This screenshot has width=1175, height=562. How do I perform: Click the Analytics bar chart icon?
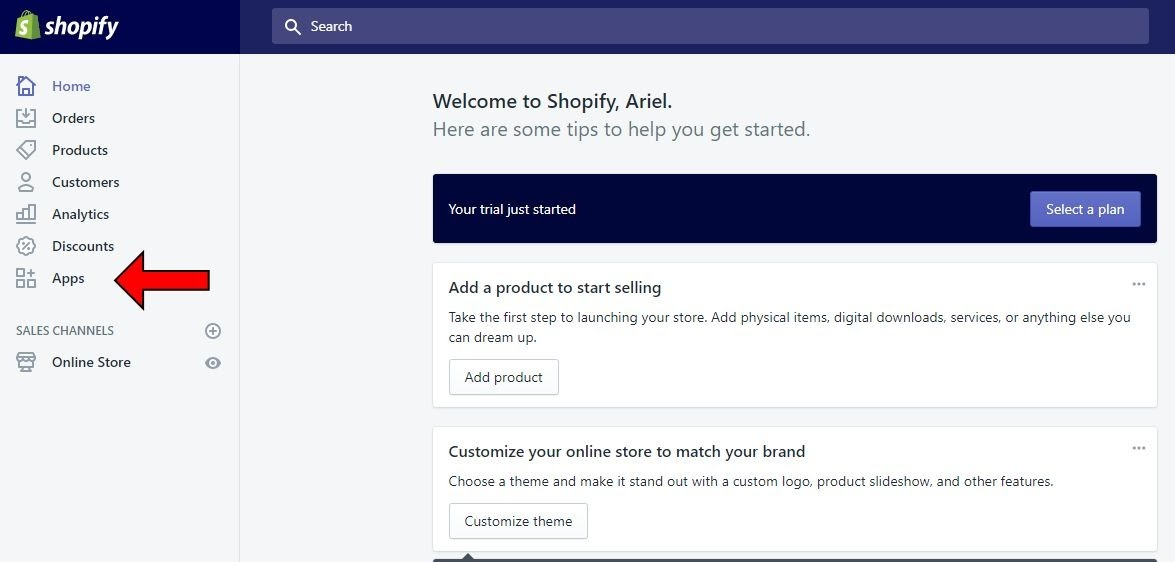click(x=26, y=214)
